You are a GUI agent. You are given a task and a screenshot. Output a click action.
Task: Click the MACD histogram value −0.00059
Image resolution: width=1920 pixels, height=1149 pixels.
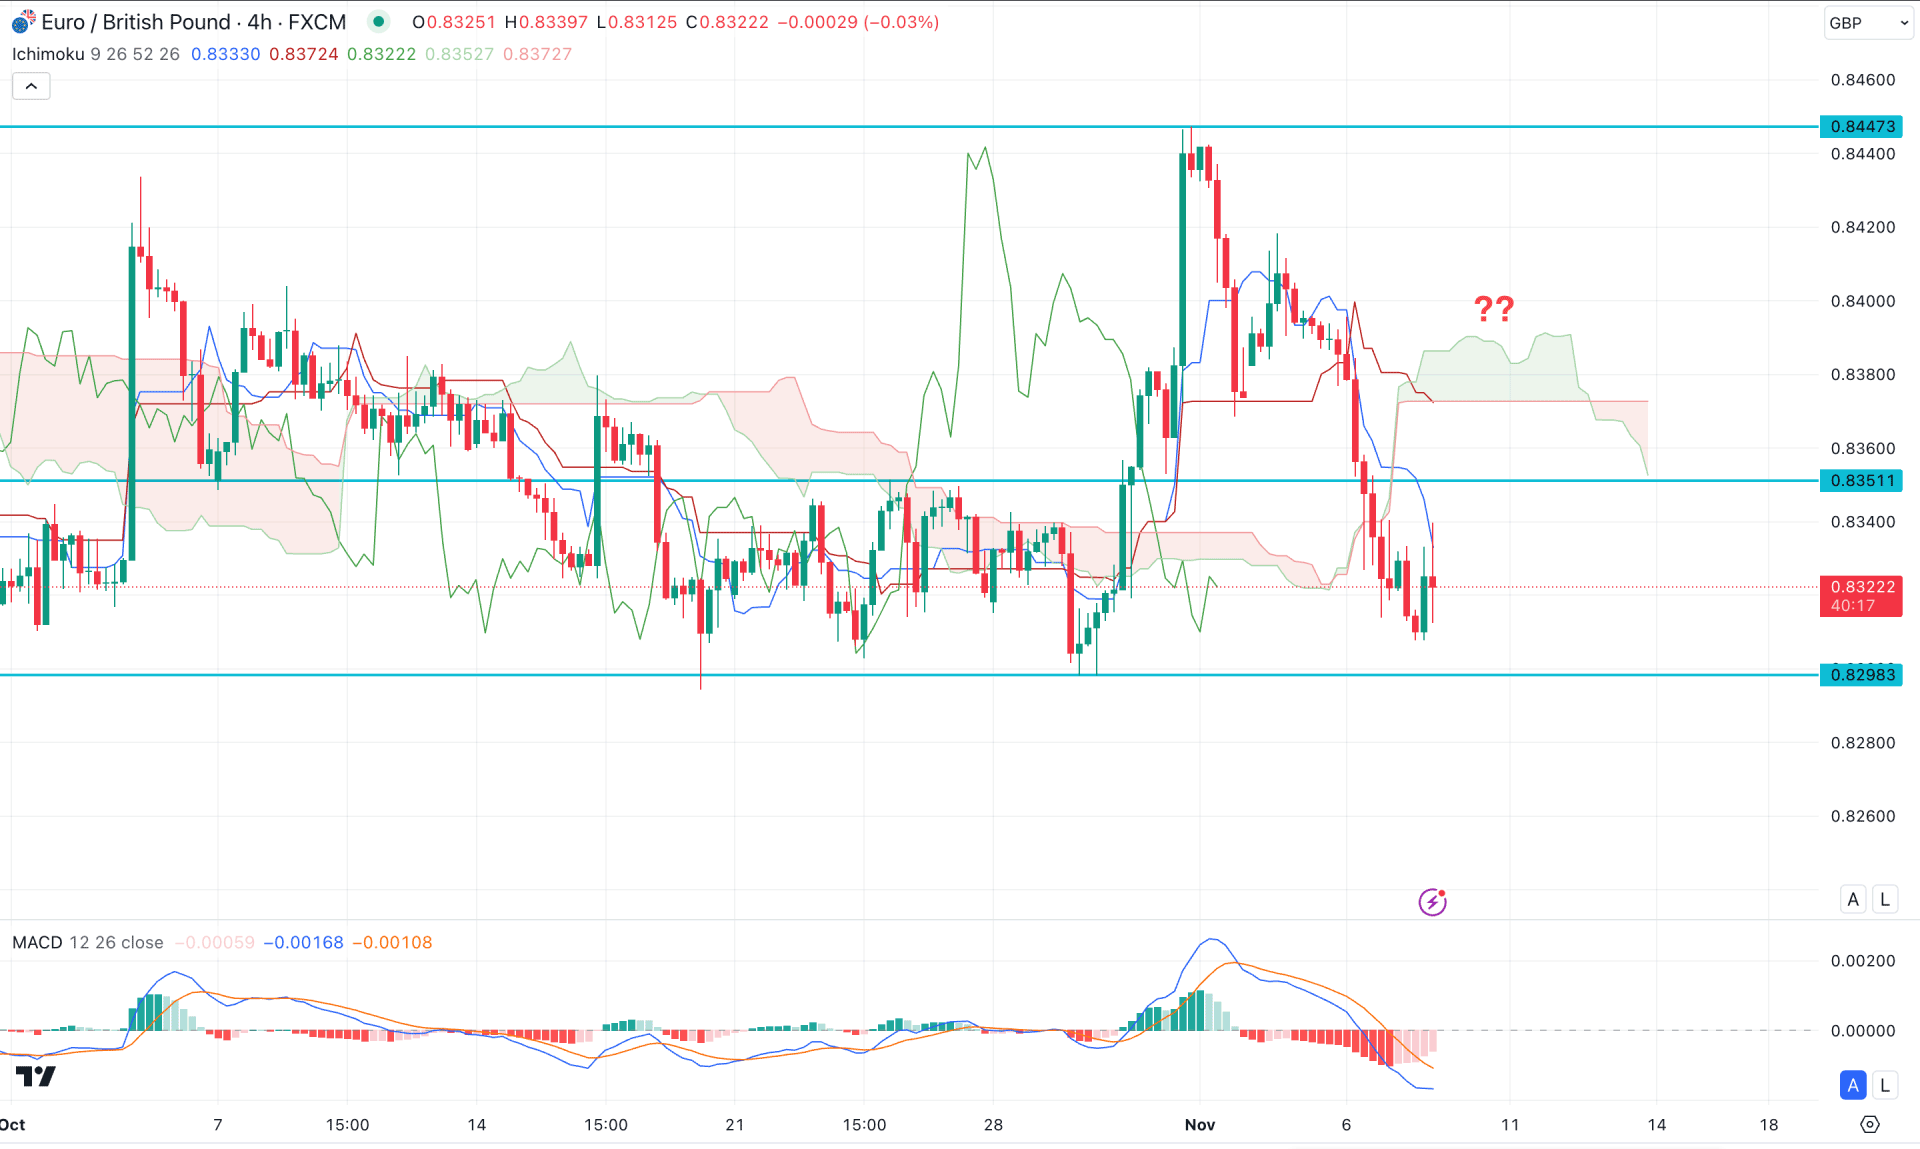215,942
